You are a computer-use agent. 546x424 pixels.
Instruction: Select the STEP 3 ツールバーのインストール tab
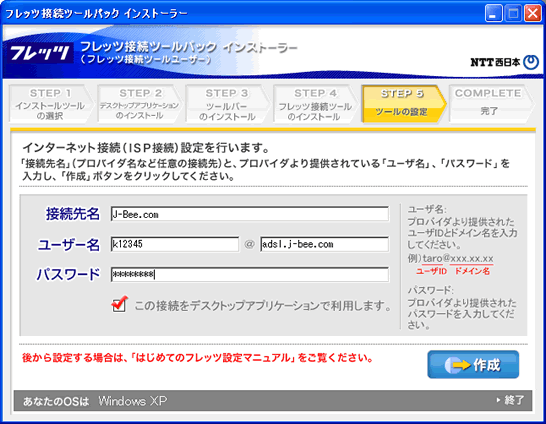click(227, 104)
